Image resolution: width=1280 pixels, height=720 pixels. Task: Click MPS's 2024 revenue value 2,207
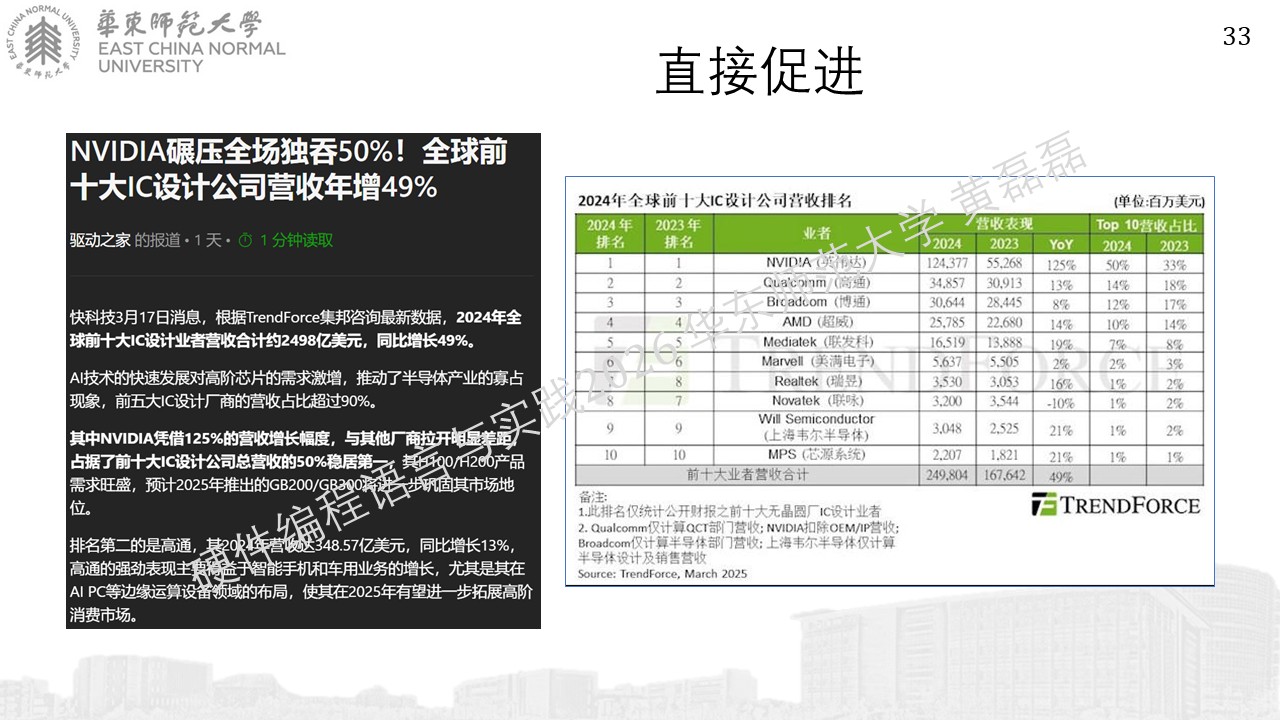[947, 455]
